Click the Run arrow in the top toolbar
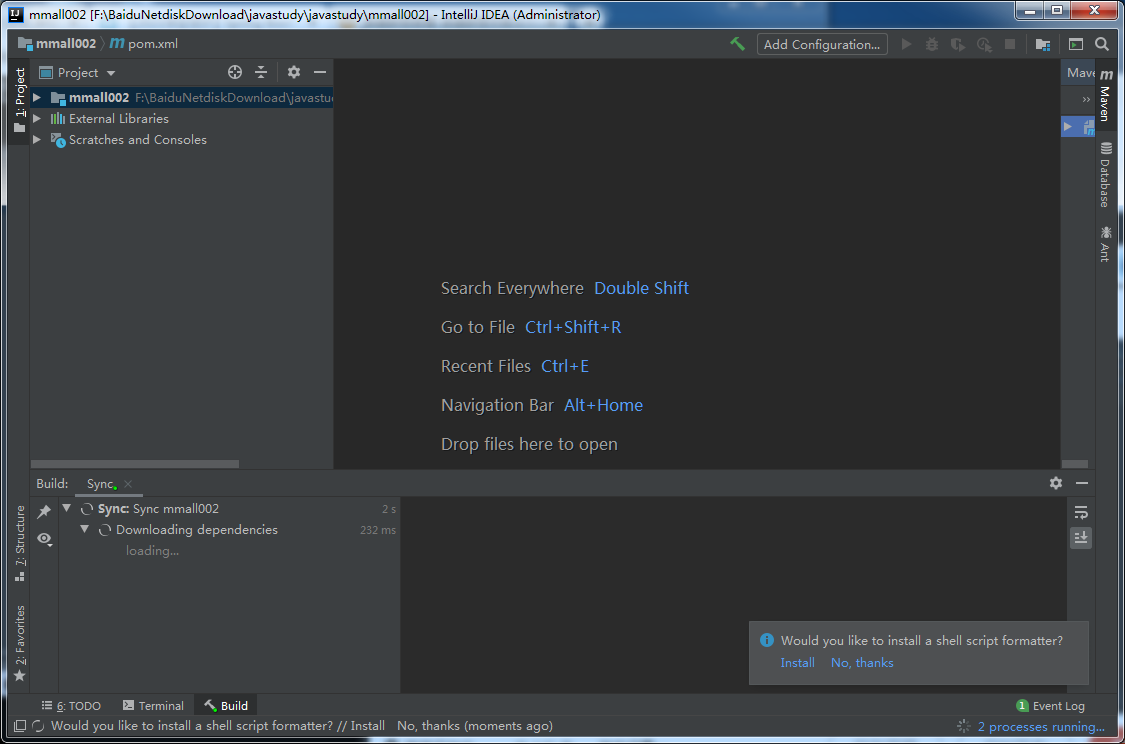This screenshot has width=1125, height=744. point(906,44)
